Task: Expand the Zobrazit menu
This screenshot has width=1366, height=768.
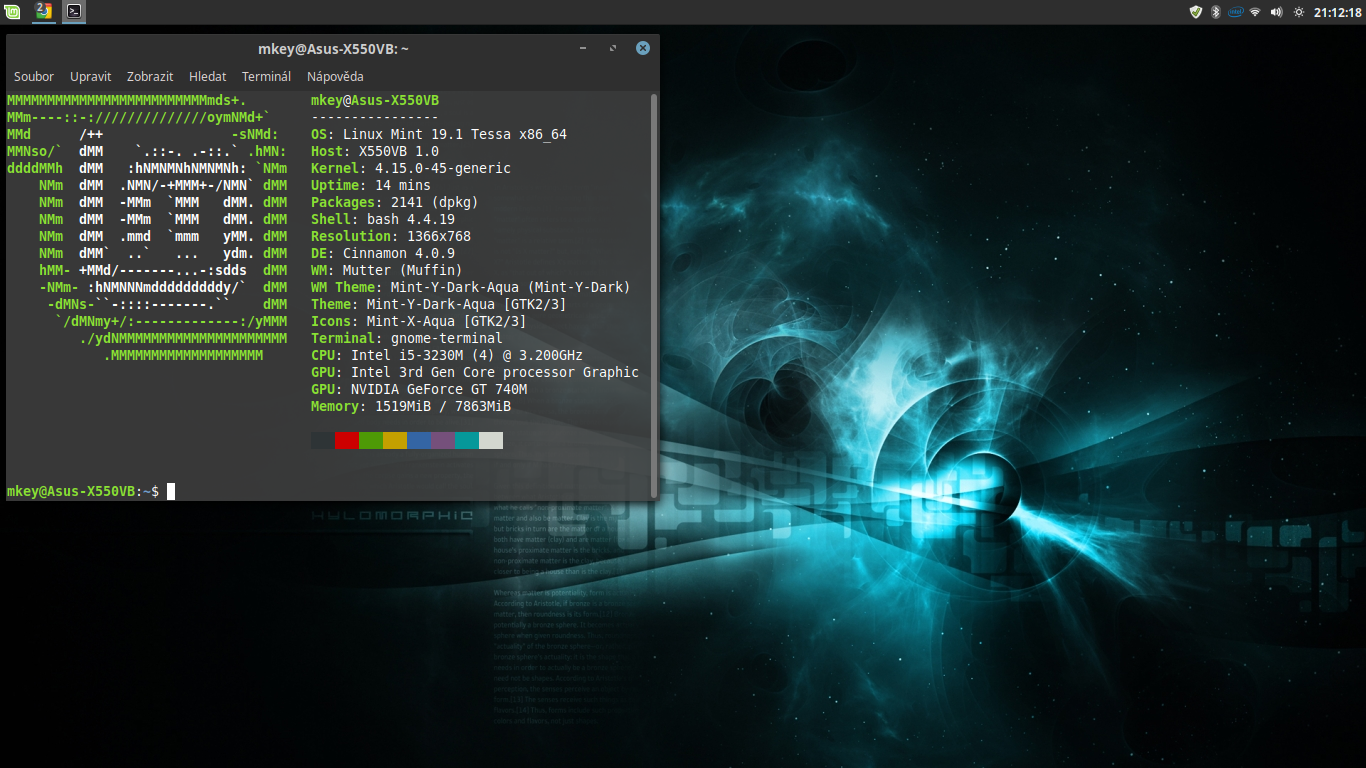Action: coord(150,76)
